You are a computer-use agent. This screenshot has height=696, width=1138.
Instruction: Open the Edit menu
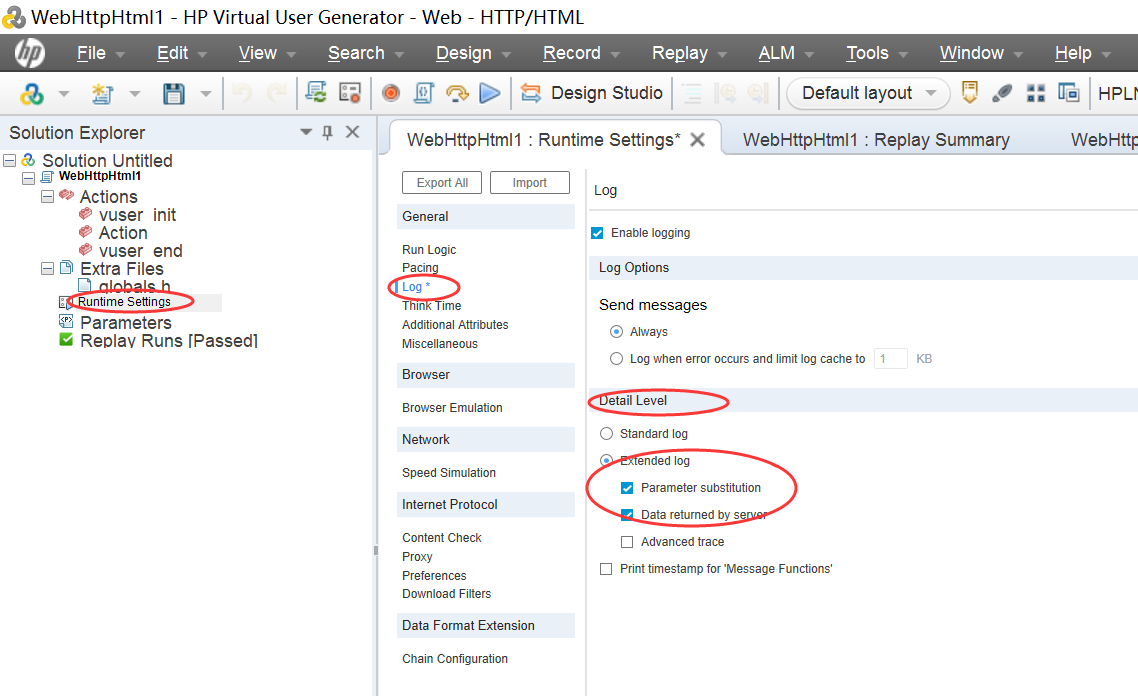click(x=173, y=53)
